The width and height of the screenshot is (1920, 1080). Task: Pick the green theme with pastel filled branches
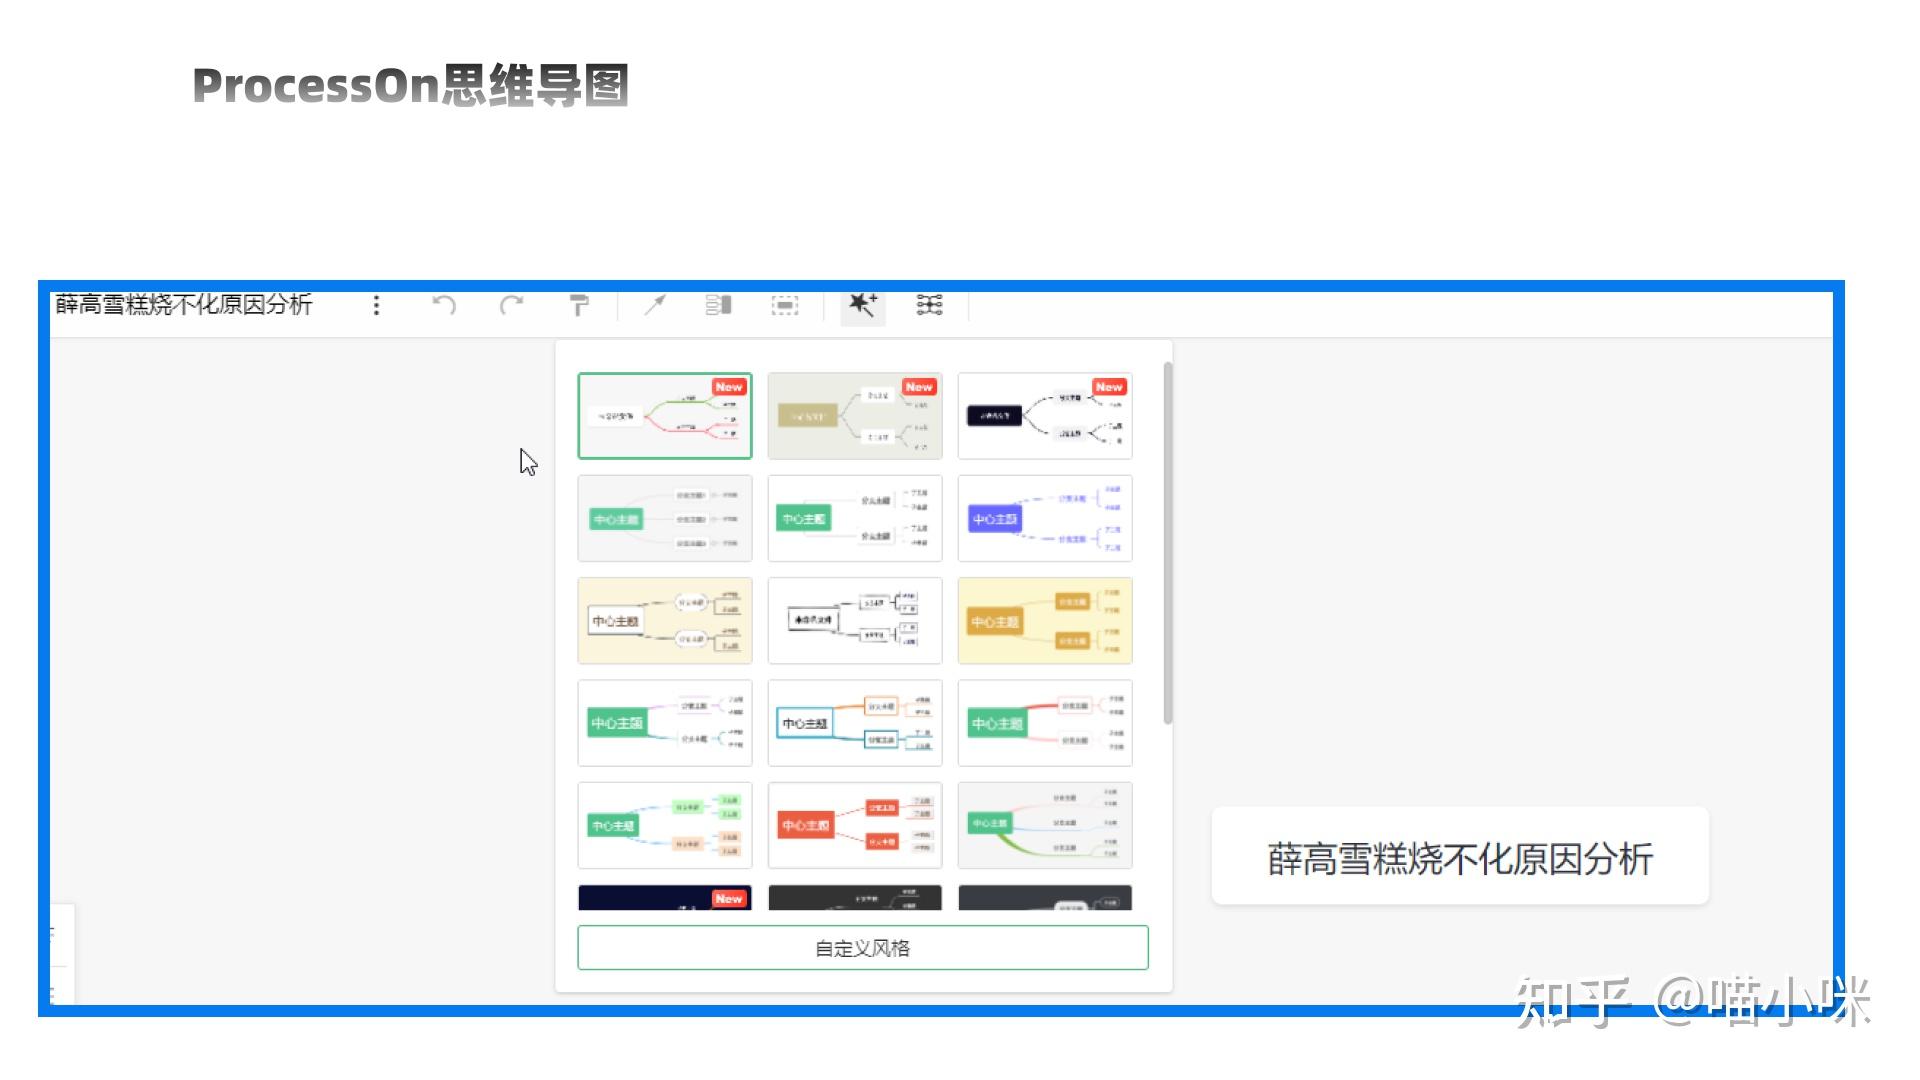coord(665,825)
